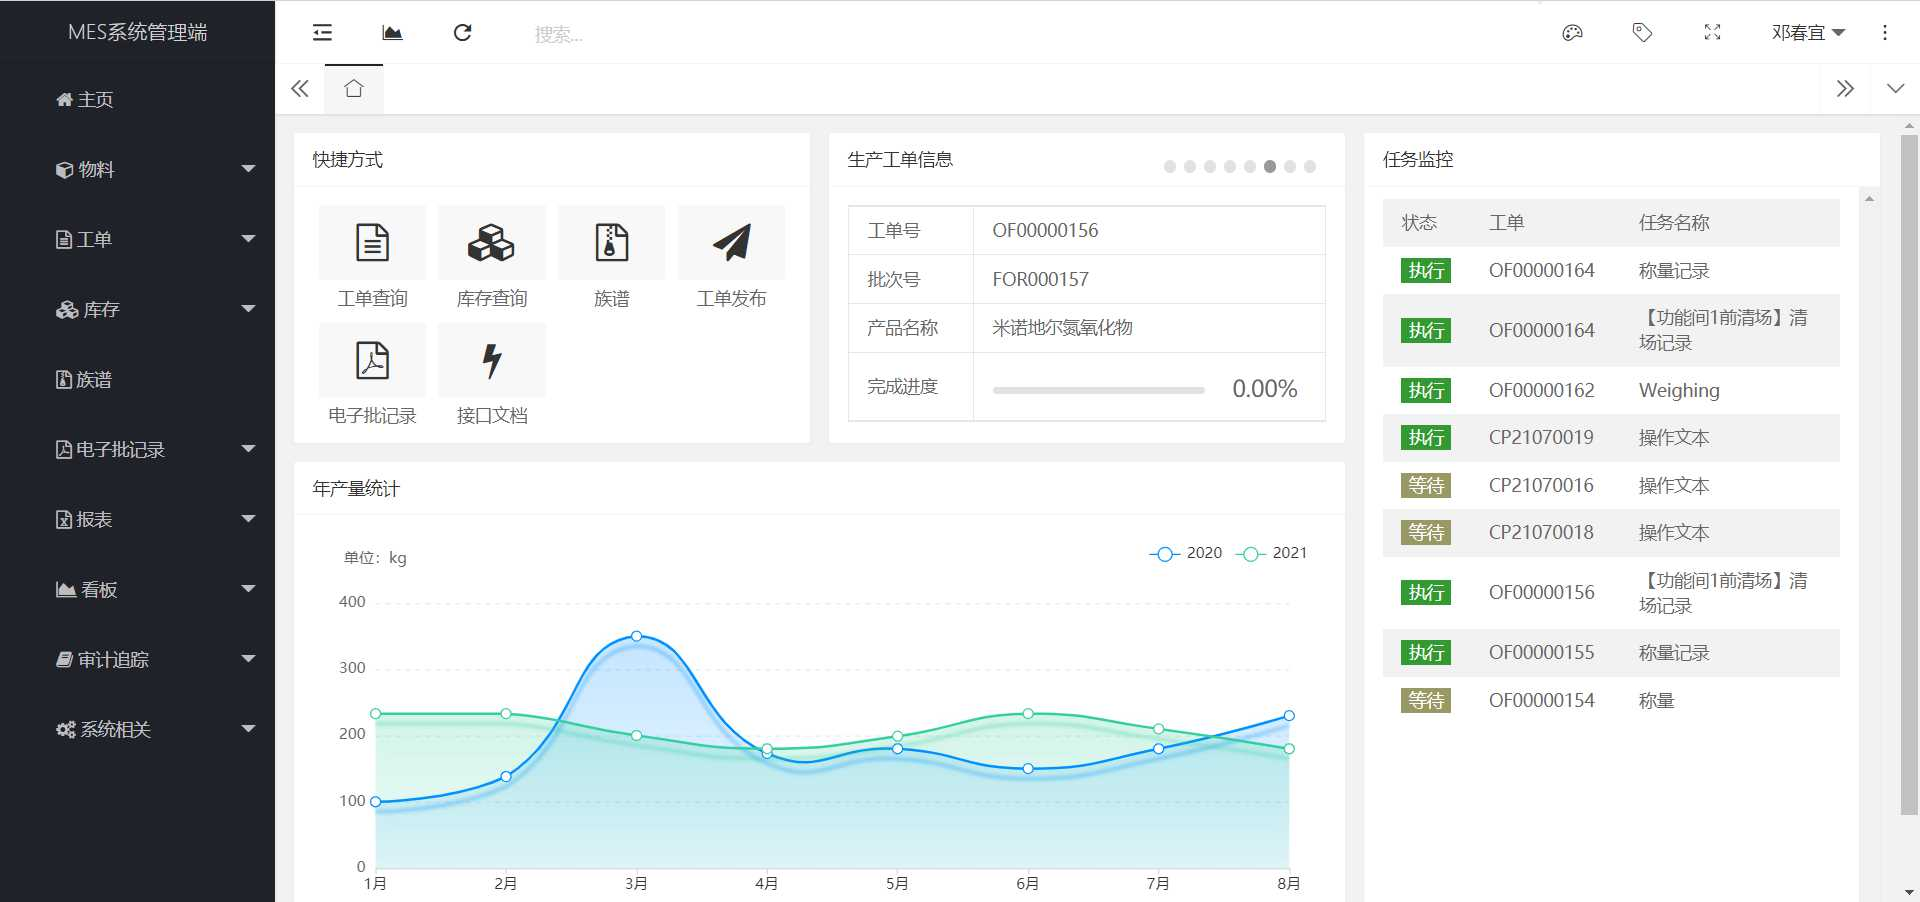The width and height of the screenshot is (1920, 902).
Task: Select first carousel dot in 生产工单信息
Action: (1170, 167)
